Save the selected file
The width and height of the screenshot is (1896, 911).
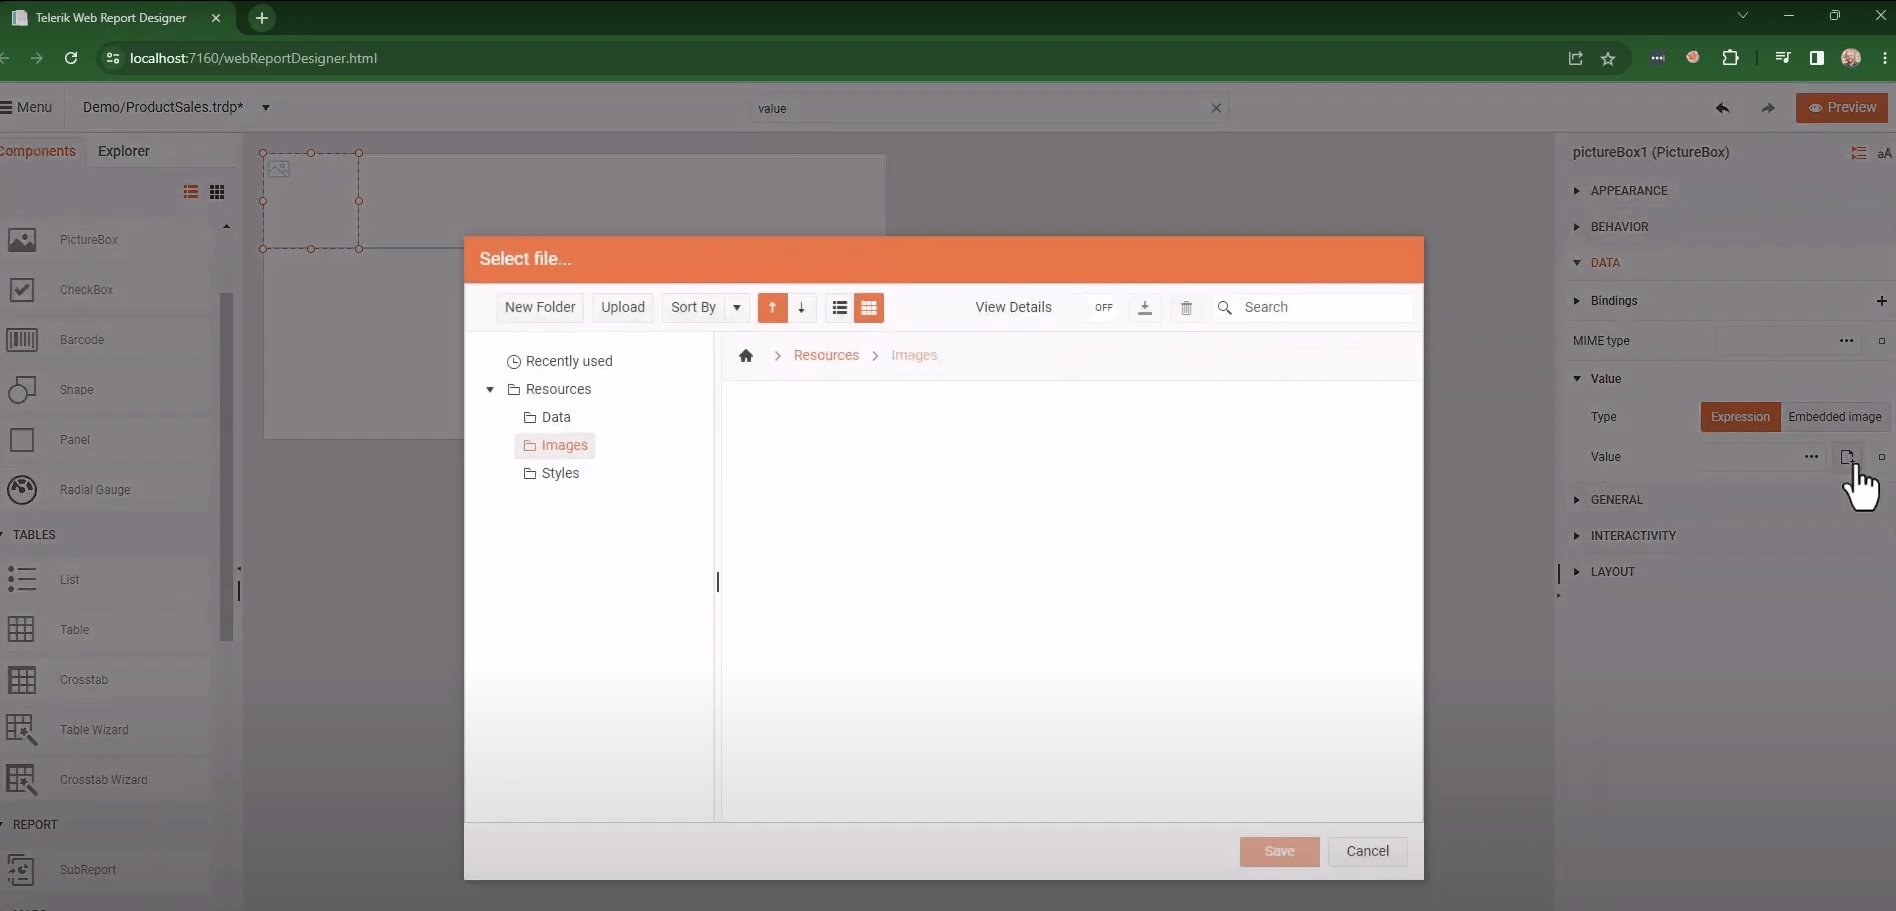1279,851
